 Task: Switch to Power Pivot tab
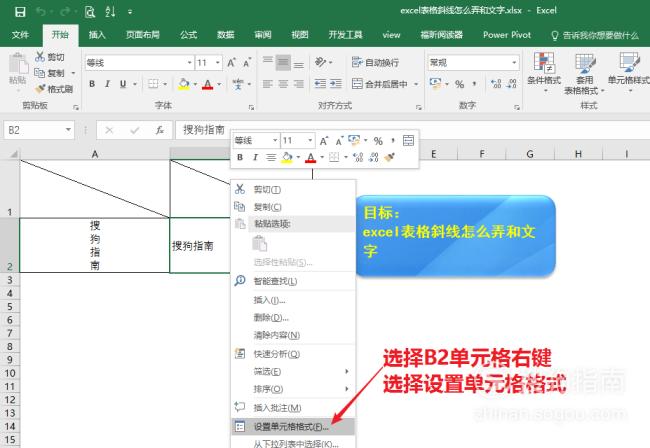pyautogui.click(x=507, y=35)
